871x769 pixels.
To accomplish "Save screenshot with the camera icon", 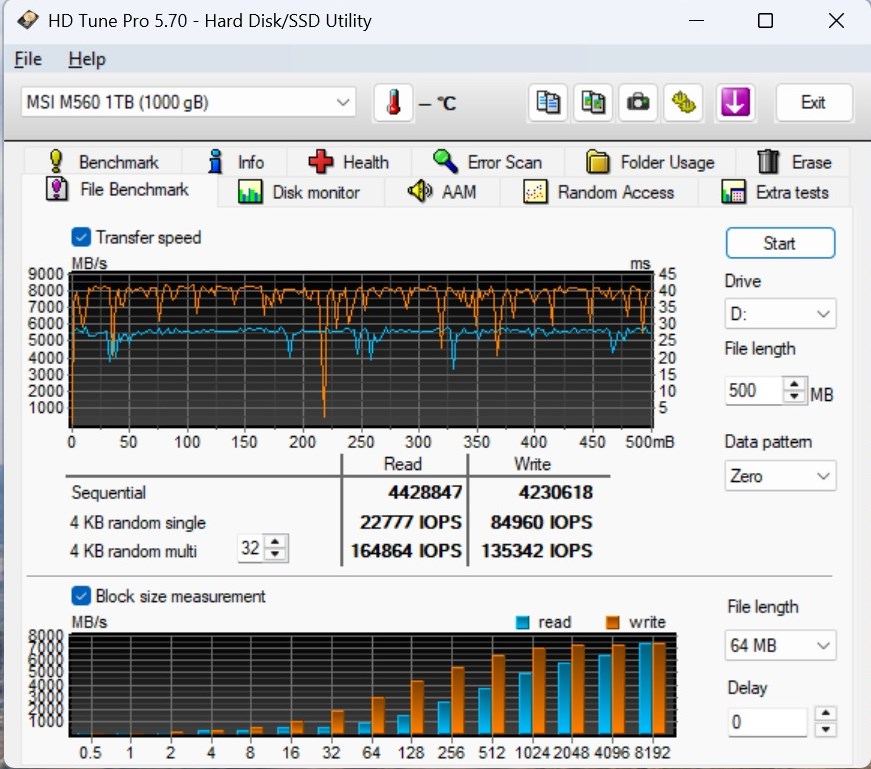I will click(638, 102).
